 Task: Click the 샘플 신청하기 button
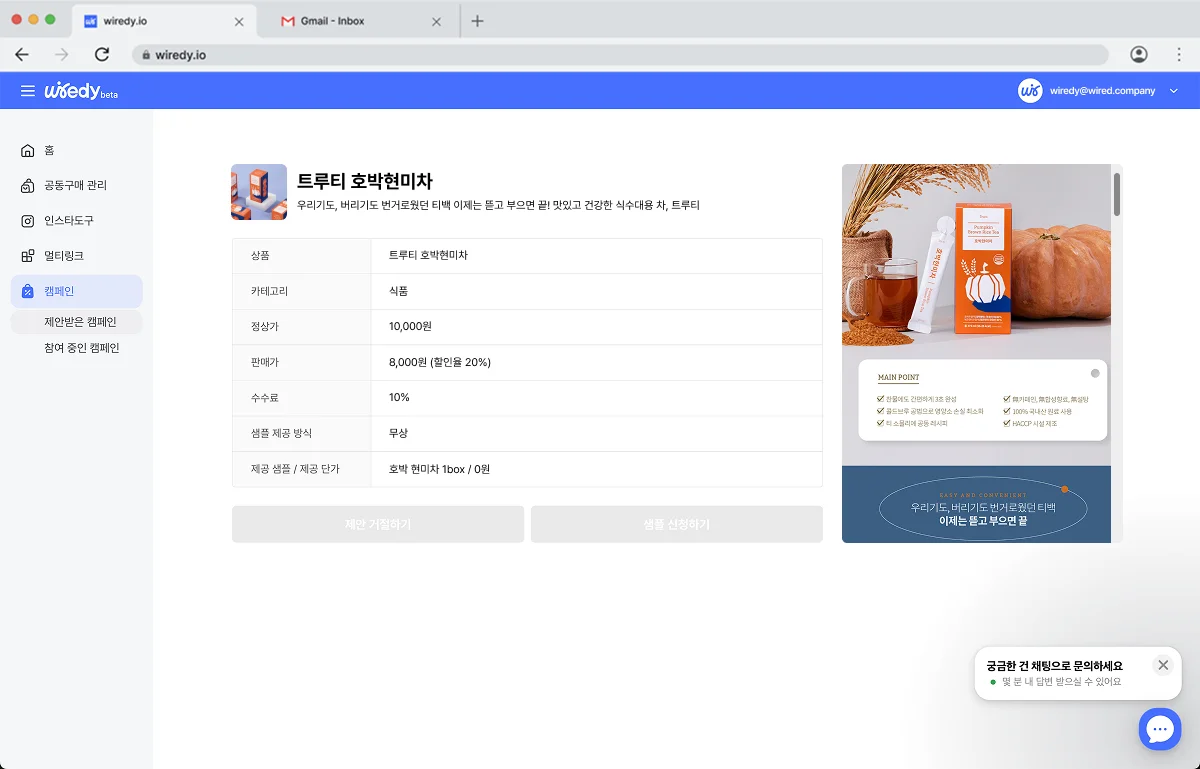676,523
